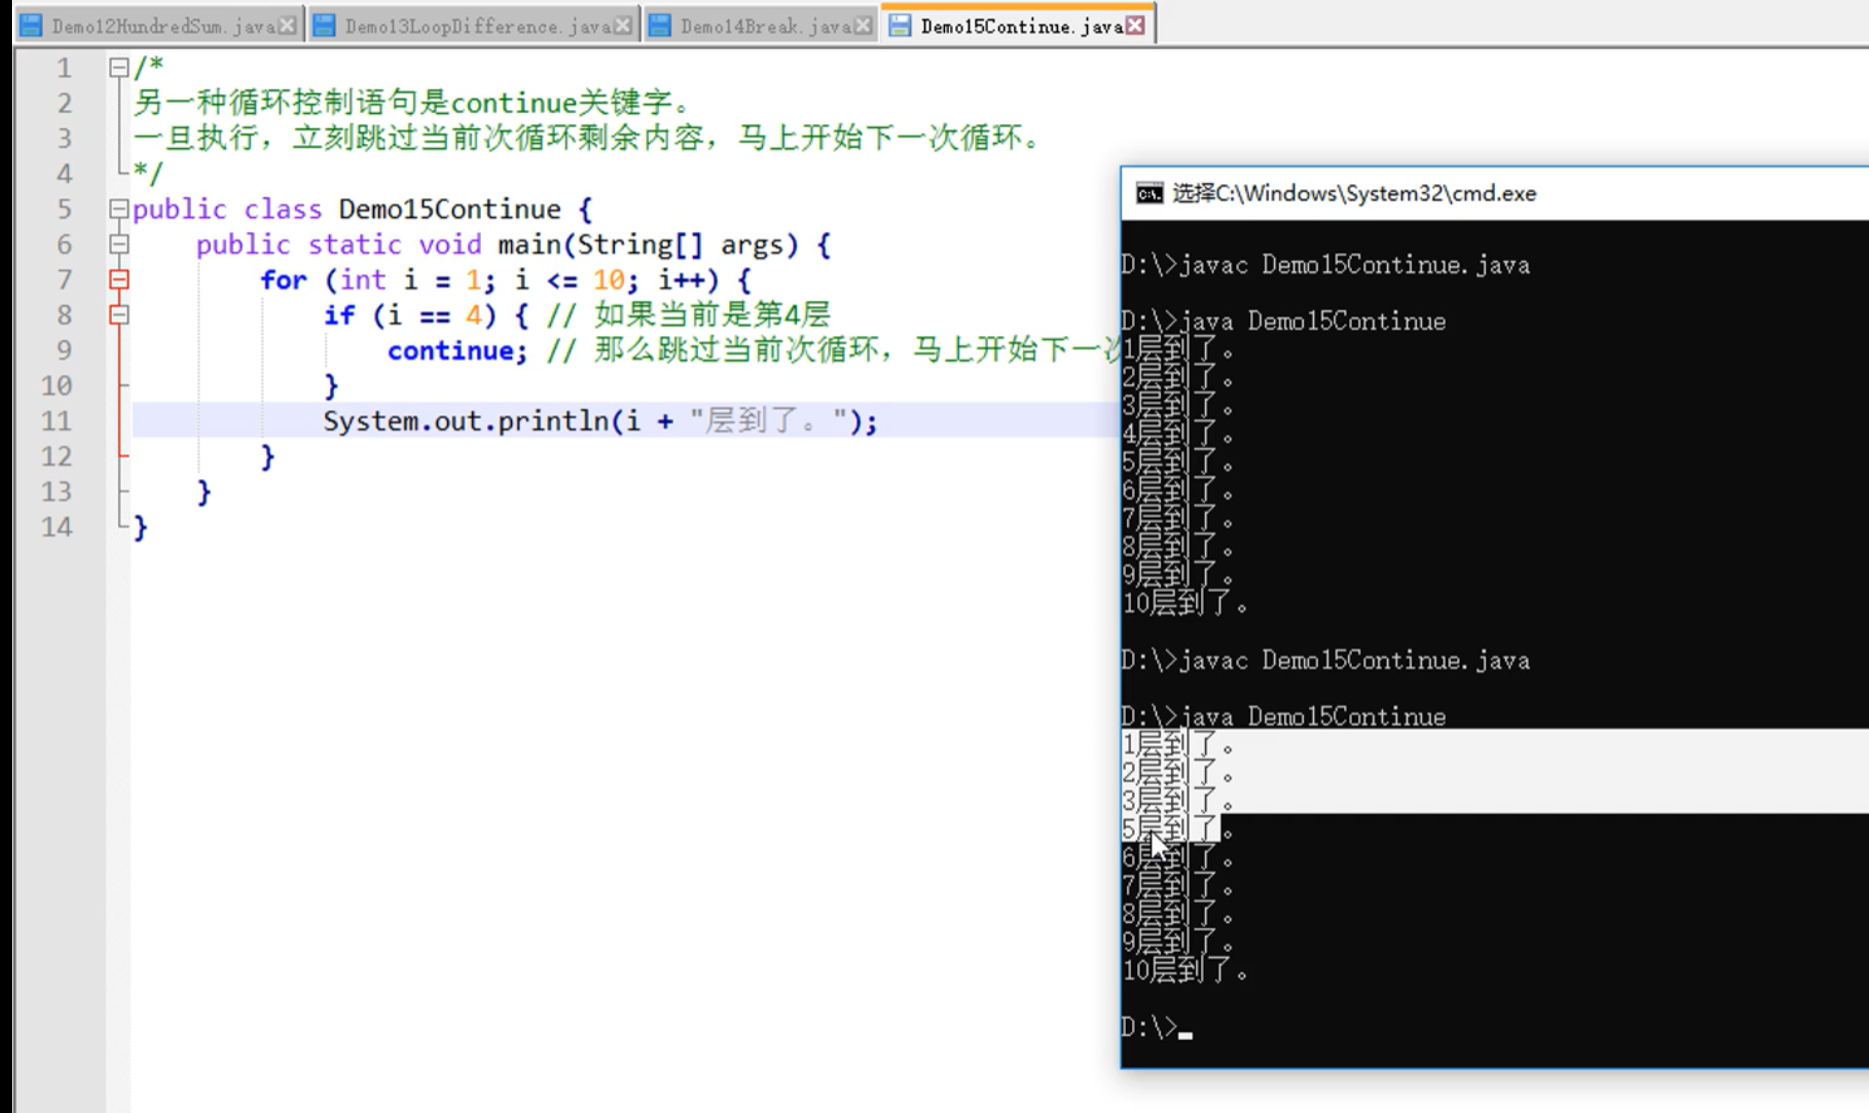Close the Demo13LoopDifference.java tab

coord(624,26)
